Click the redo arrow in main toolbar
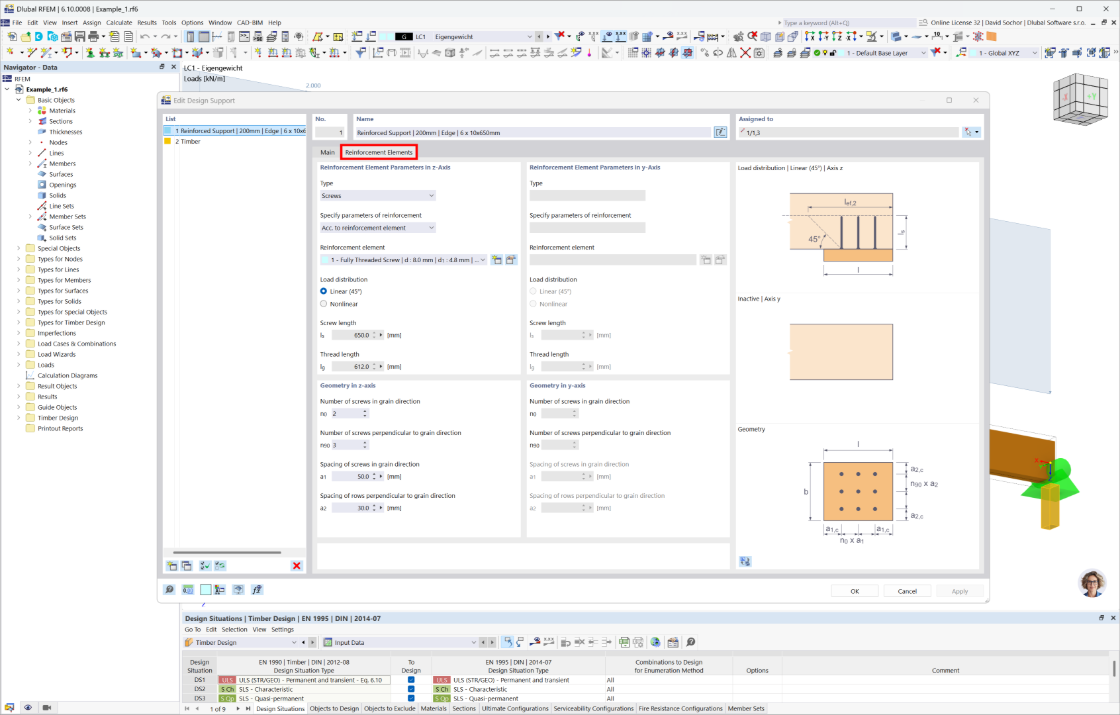1120x715 pixels. (165, 36)
